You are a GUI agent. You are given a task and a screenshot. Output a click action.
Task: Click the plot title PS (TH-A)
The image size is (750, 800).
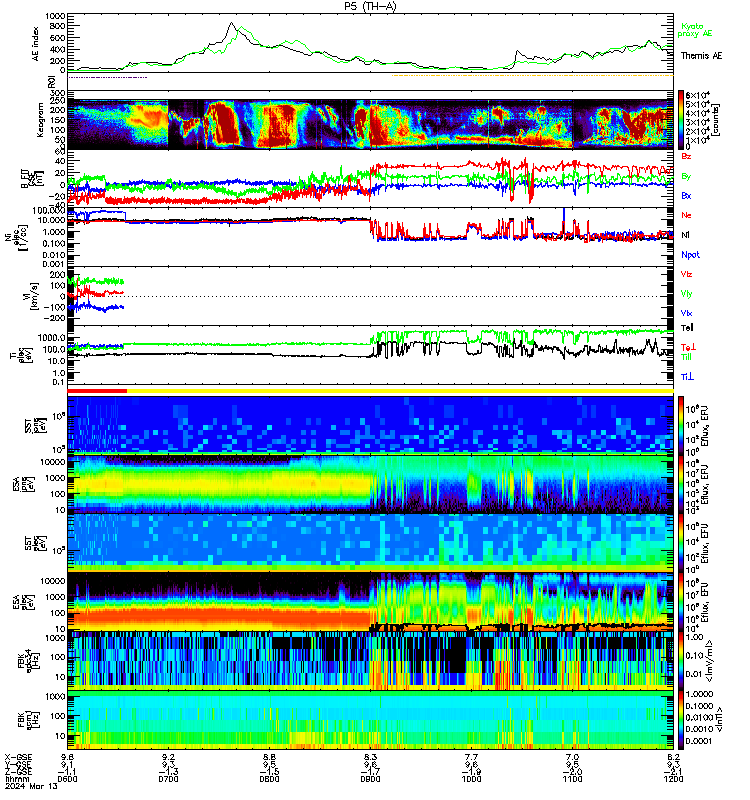(369, 6)
